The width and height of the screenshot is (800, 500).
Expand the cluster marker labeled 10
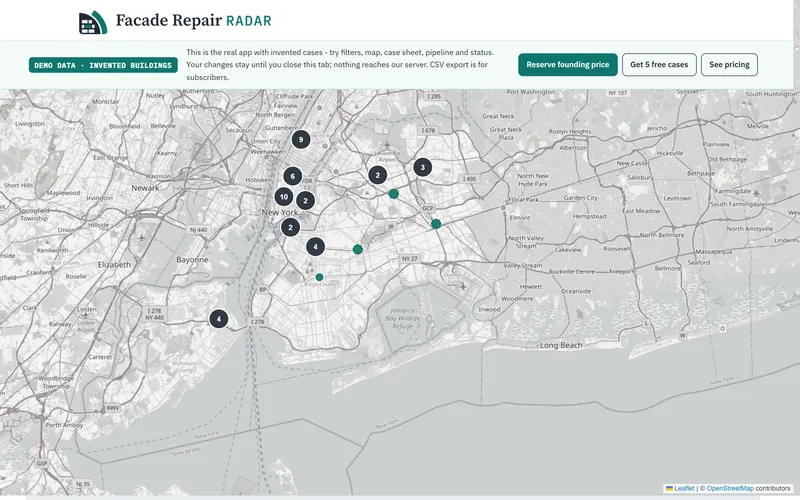(x=284, y=196)
